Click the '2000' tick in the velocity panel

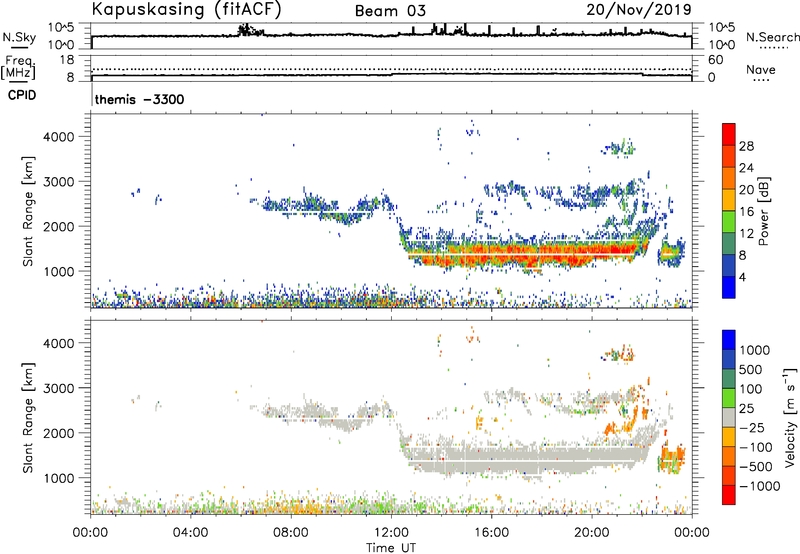pyautogui.click(x=61, y=433)
